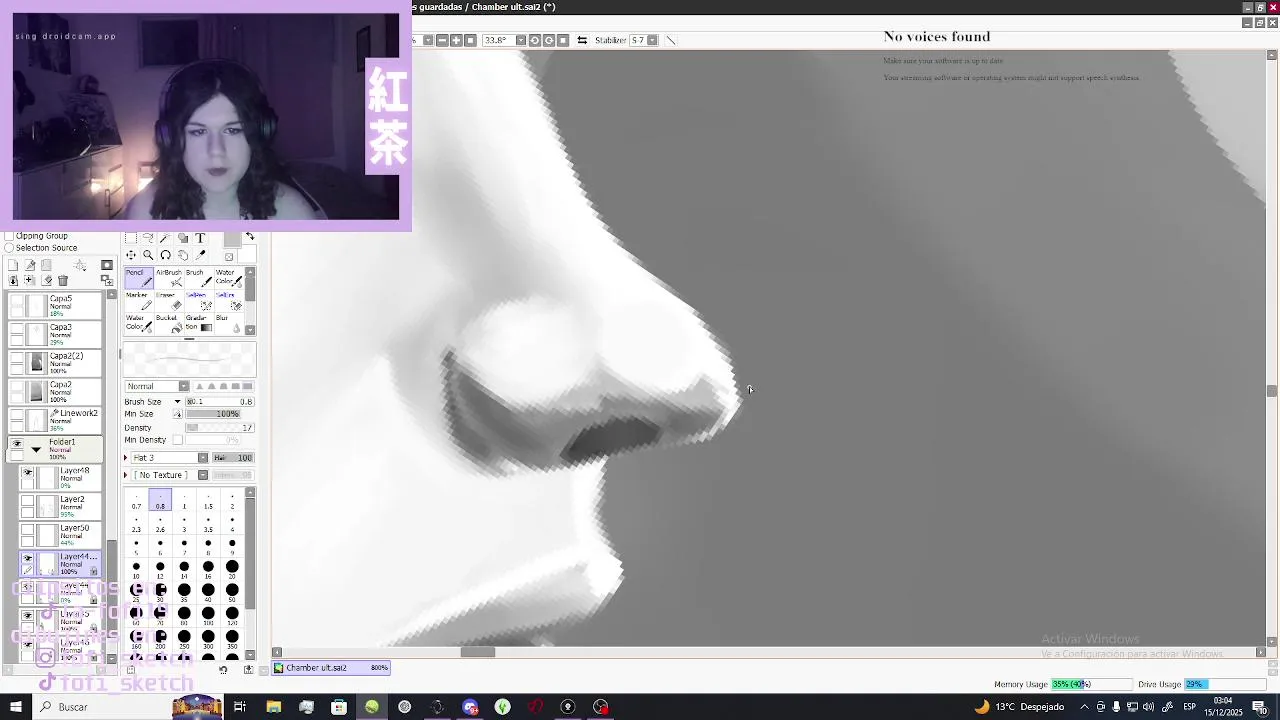The image size is (1280, 720).
Task: Choose the Pencil brush
Action: tap(139, 278)
